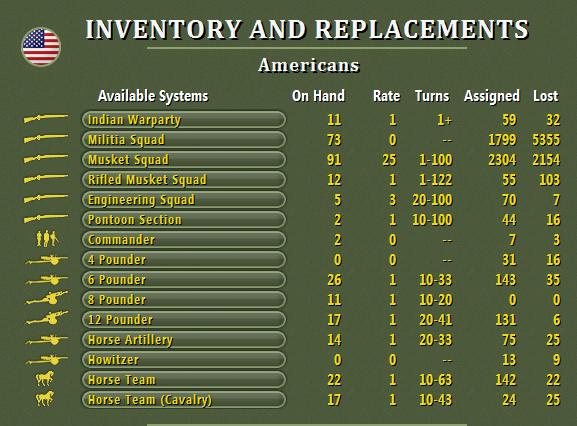Click Horse Team assigned value 142
This screenshot has height=426, width=577.
point(506,380)
